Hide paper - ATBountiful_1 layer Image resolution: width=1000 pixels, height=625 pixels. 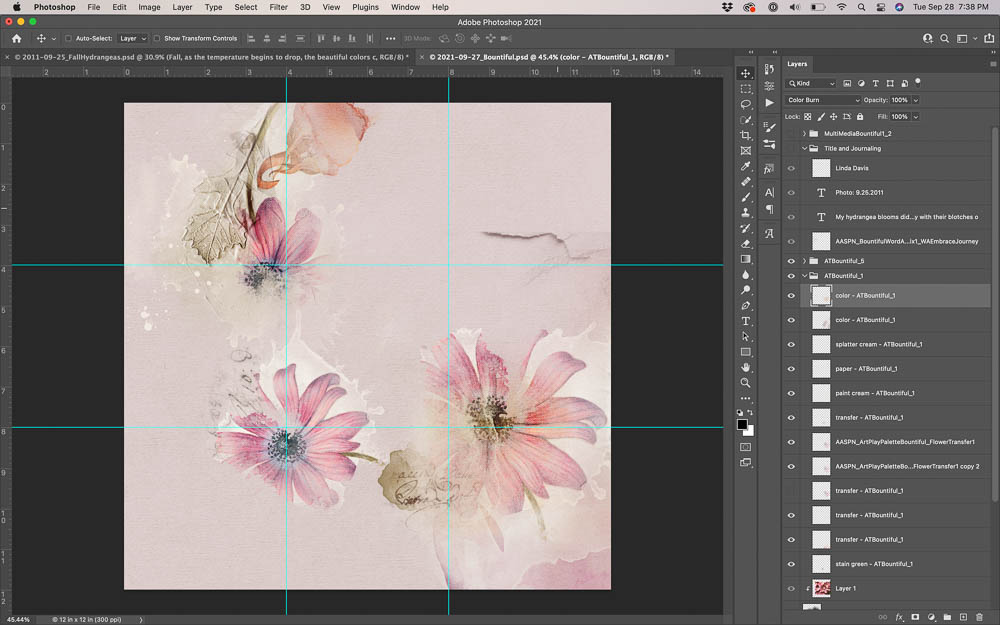(x=791, y=369)
